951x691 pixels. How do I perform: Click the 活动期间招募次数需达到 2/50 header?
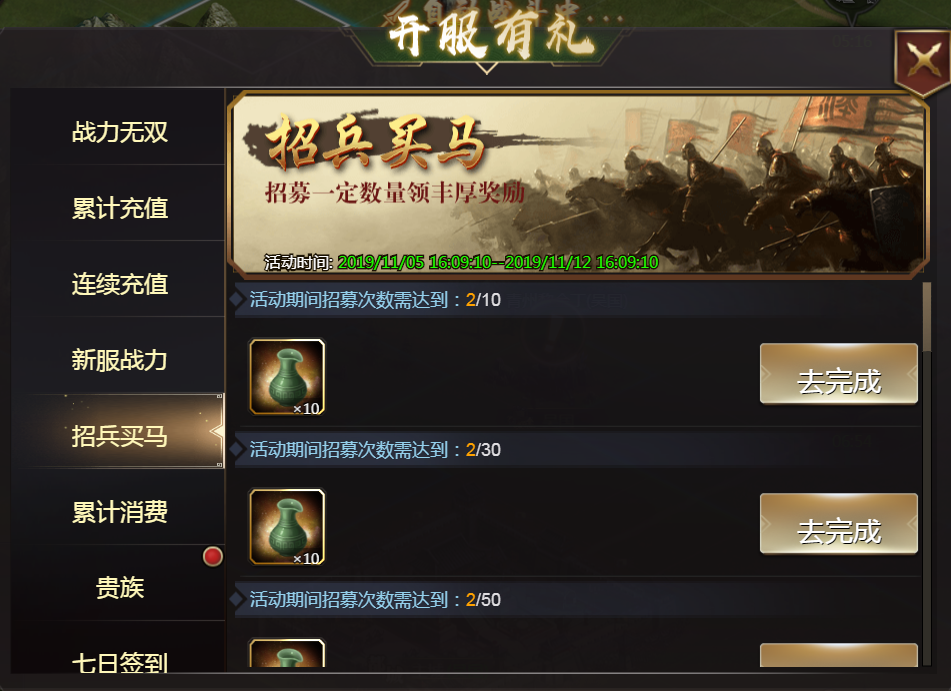pos(375,599)
